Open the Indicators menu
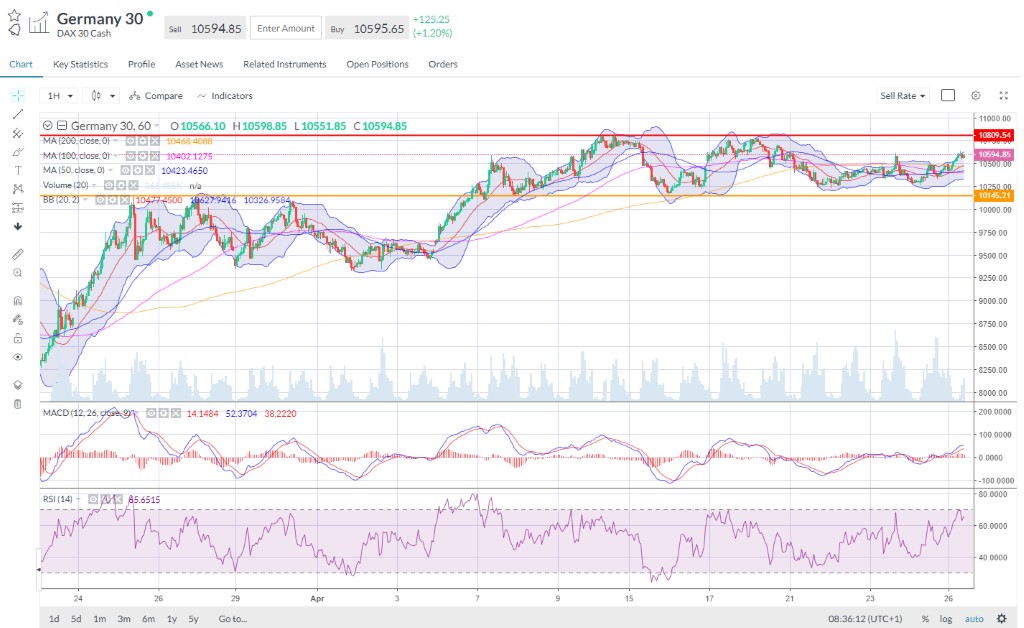The width and height of the screenshot is (1024, 628). (225, 96)
